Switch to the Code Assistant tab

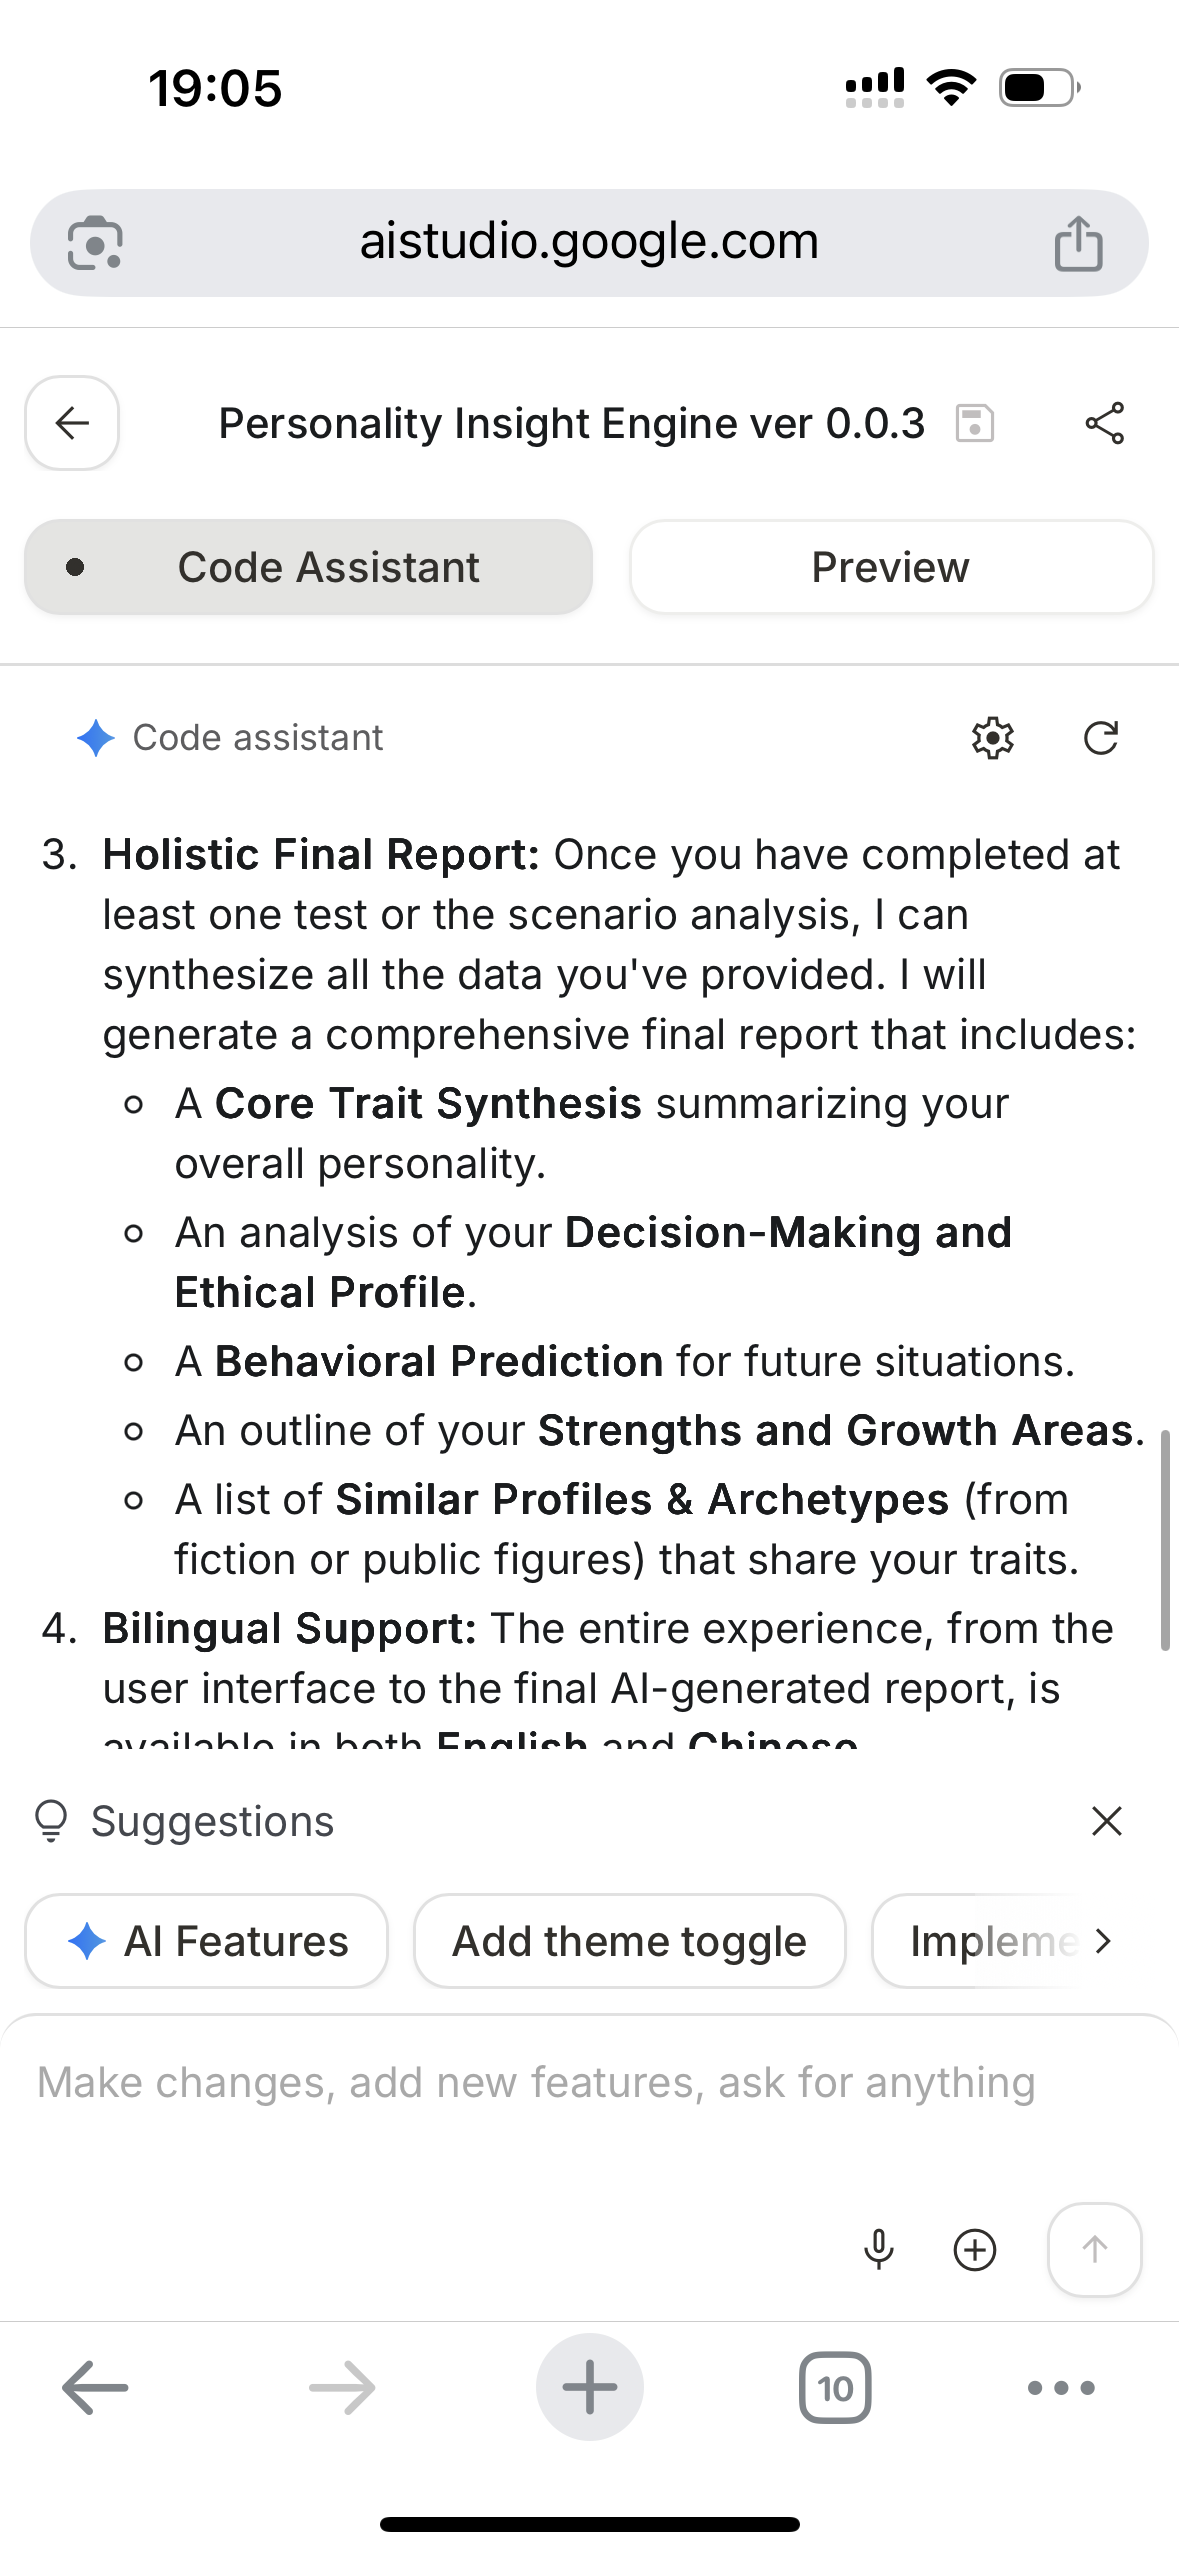309,567
